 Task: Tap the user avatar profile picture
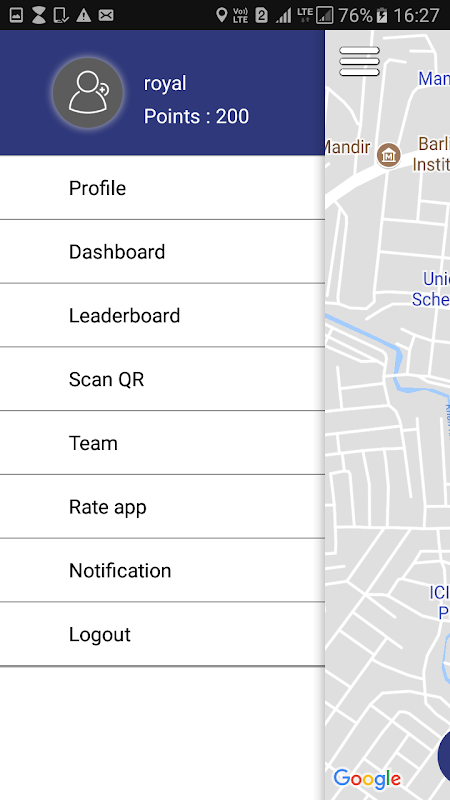click(x=88, y=93)
